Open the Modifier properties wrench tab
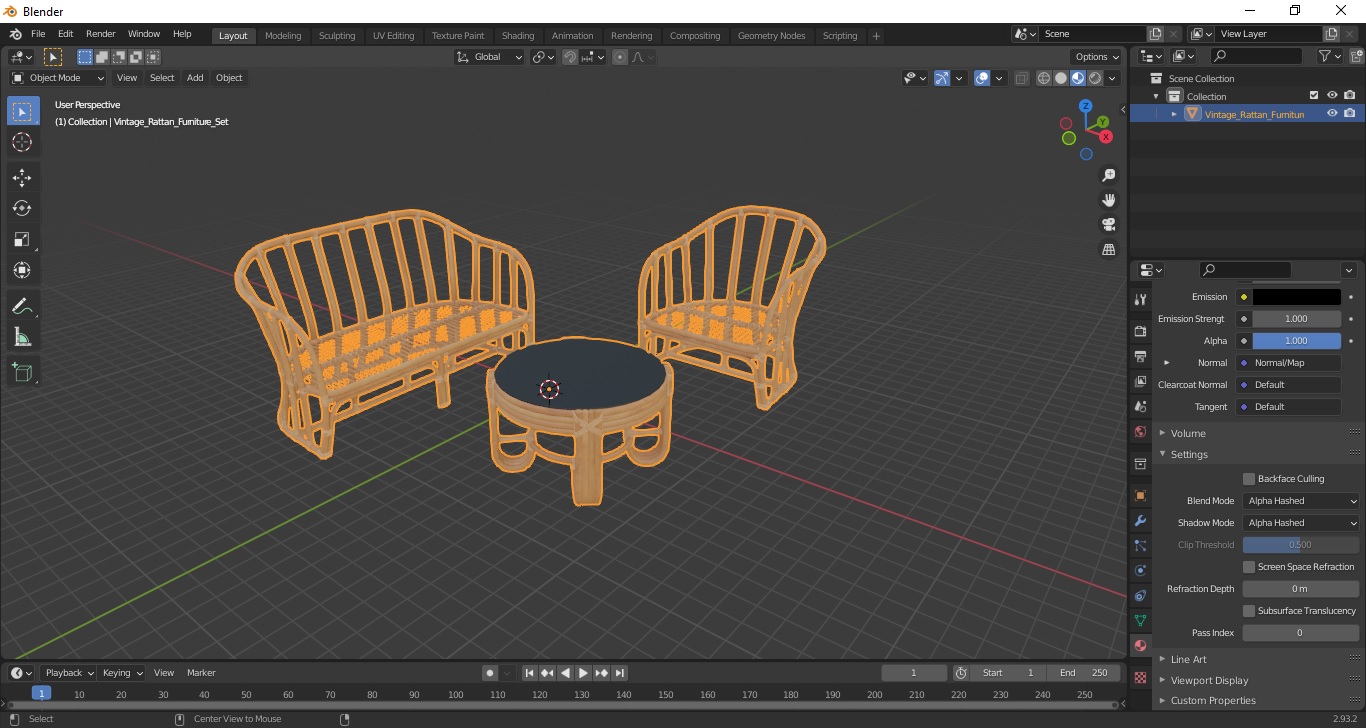Viewport: 1366px width, 728px height. pos(1140,521)
